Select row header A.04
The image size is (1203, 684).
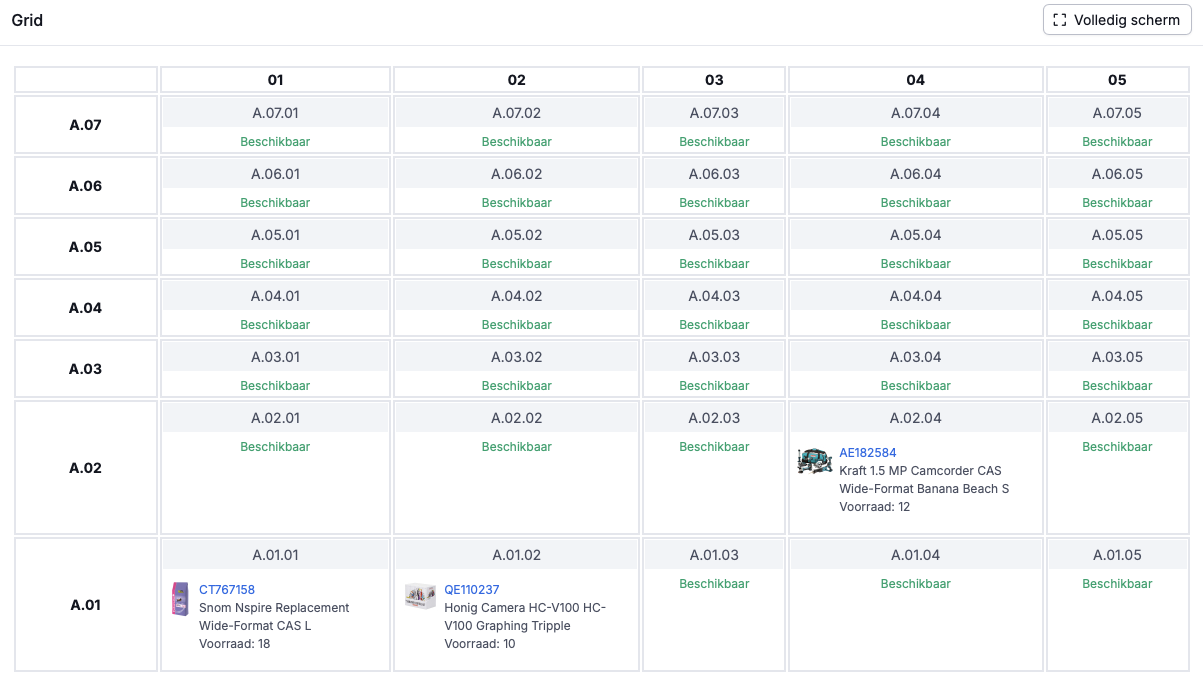click(86, 308)
